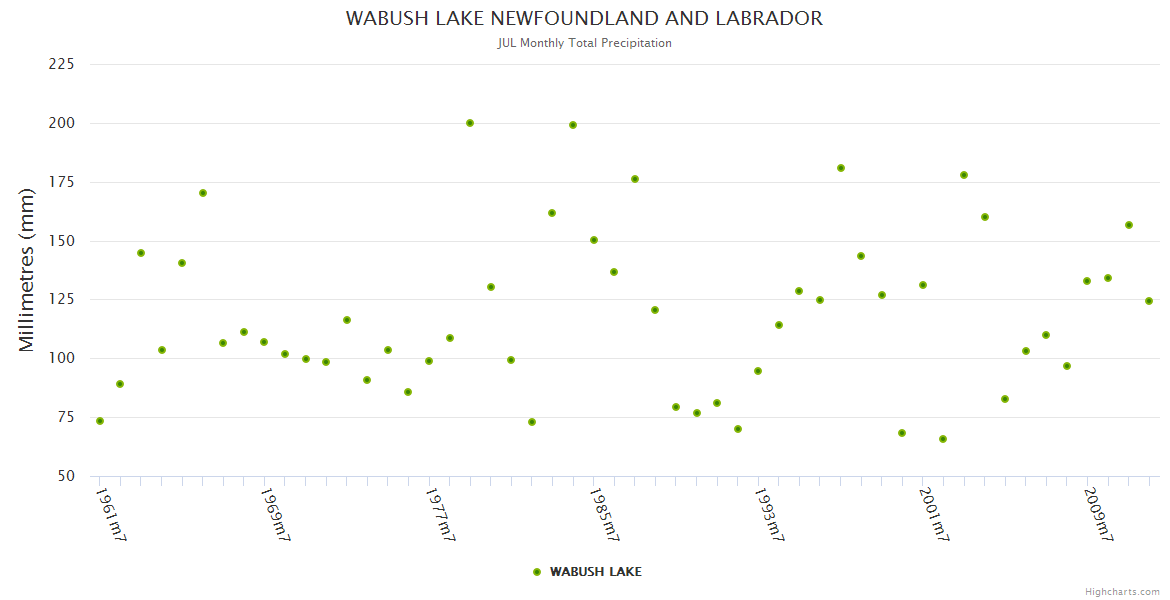The width and height of the screenshot is (1170, 600).
Task: Select the last data point on the right
Action: pos(1149,301)
